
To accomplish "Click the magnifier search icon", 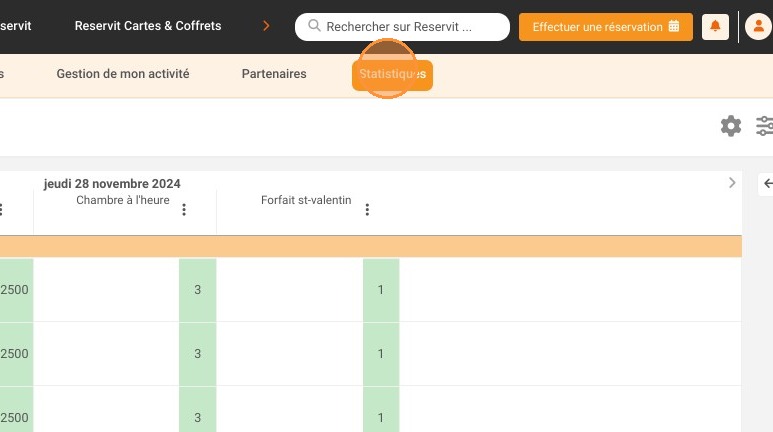I will (x=314, y=26).
